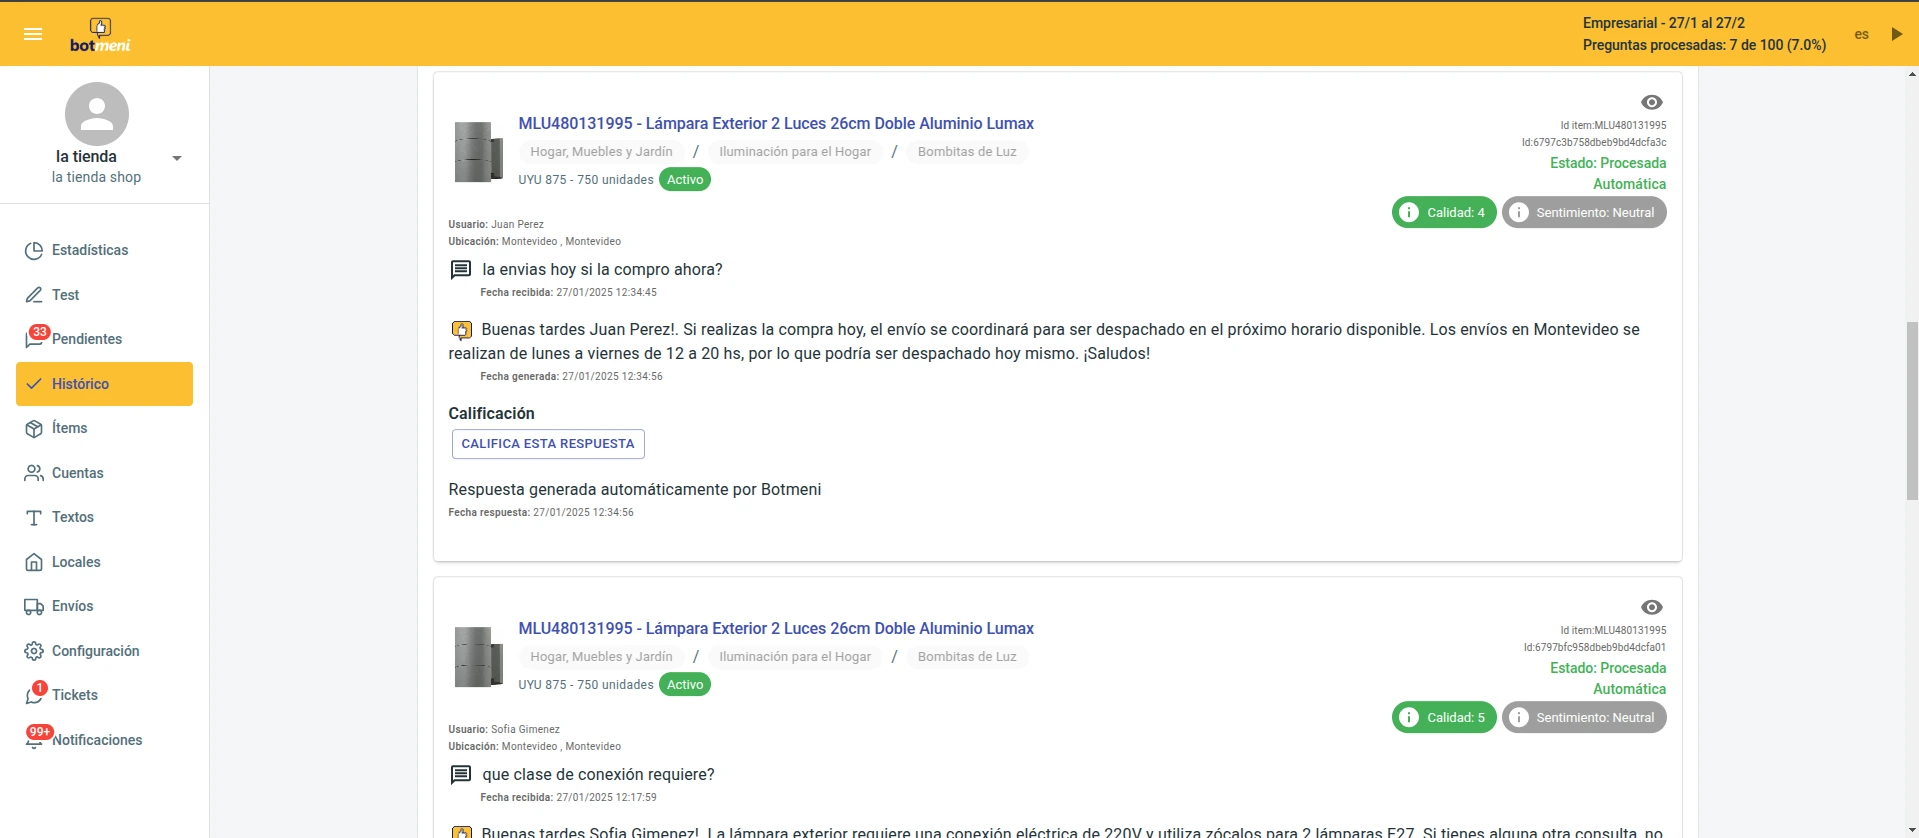Screen dimensions: 1919x838
Task: Open the first Lámpara Exterior Lumax item link
Action: pos(775,123)
